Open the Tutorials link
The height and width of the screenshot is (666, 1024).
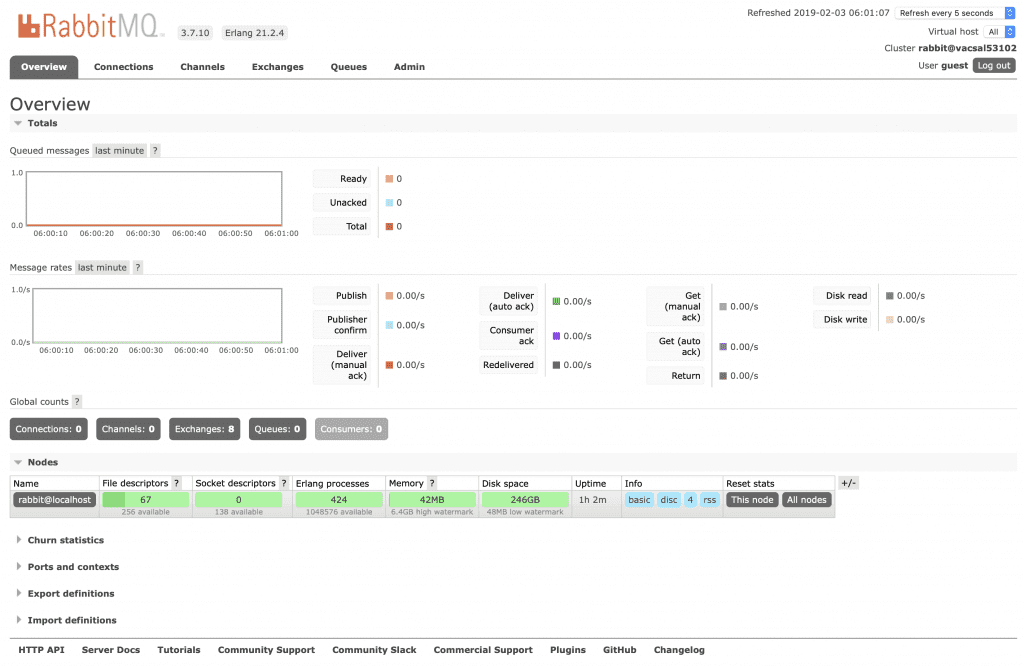pyautogui.click(x=179, y=650)
